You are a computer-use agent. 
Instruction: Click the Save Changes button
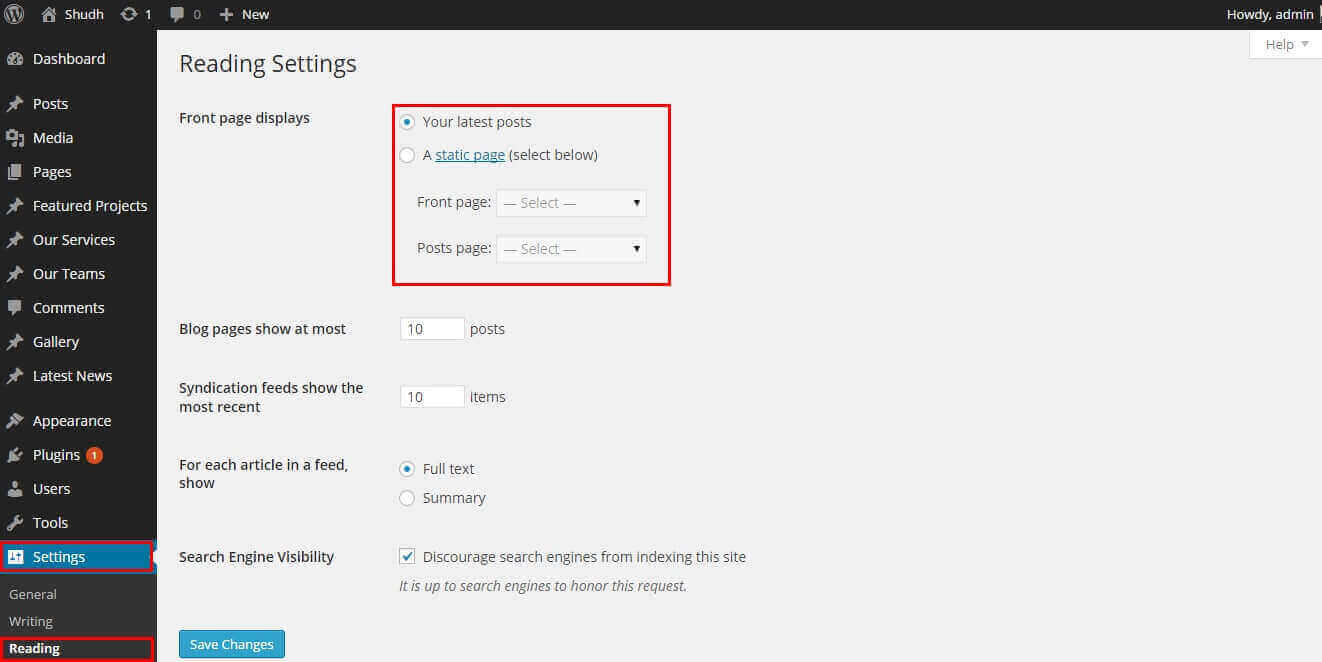232,645
